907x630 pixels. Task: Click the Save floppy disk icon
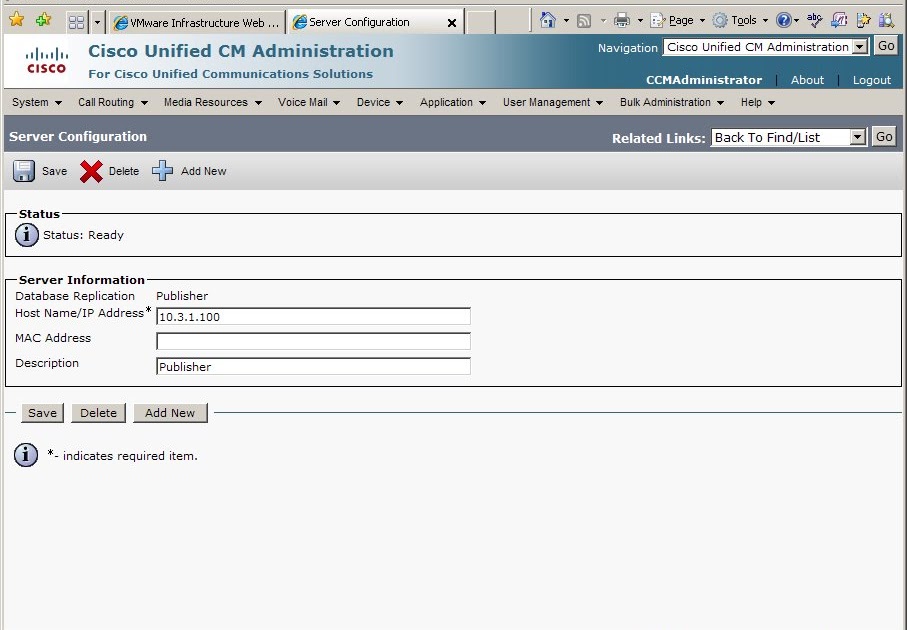24,171
